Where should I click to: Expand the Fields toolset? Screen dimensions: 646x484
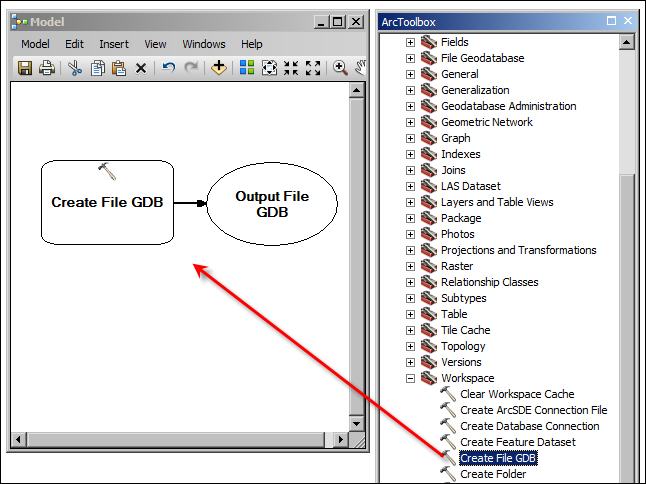coord(410,42)
